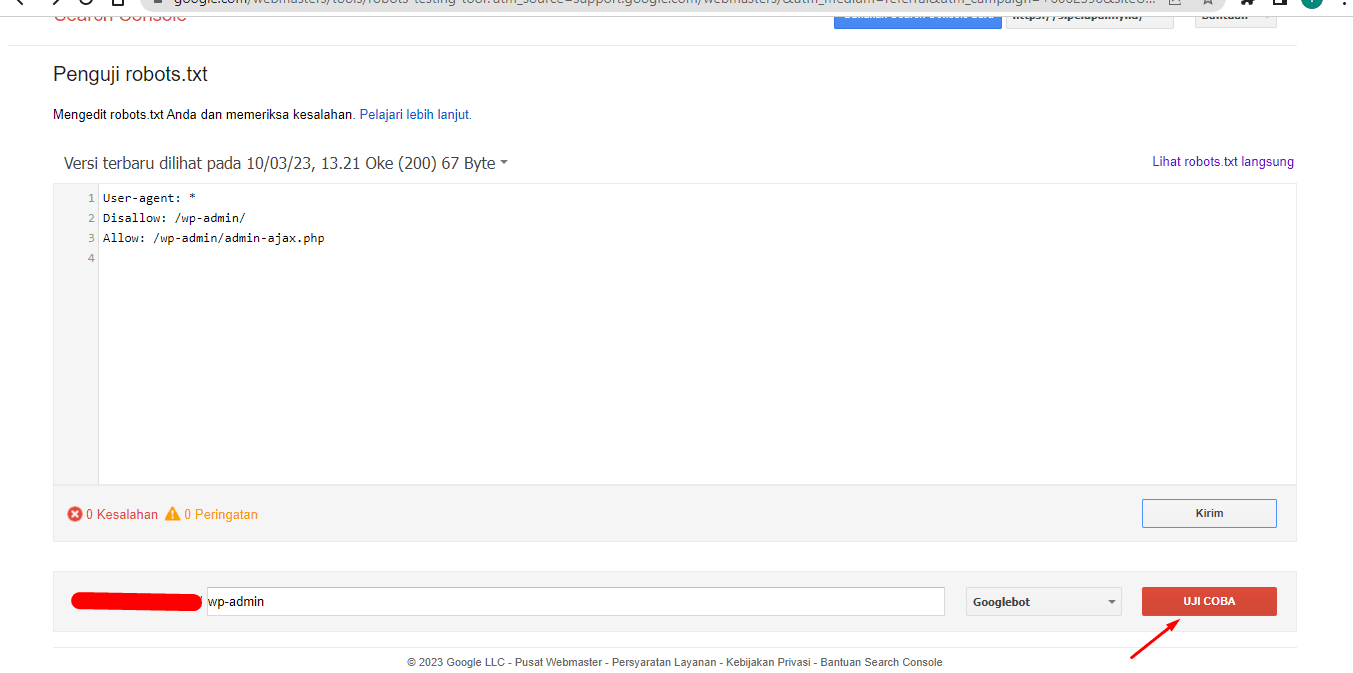Click the browser reload icon
The width and height of the screenshot is (1353, 673).
click(x=86, y=3)
